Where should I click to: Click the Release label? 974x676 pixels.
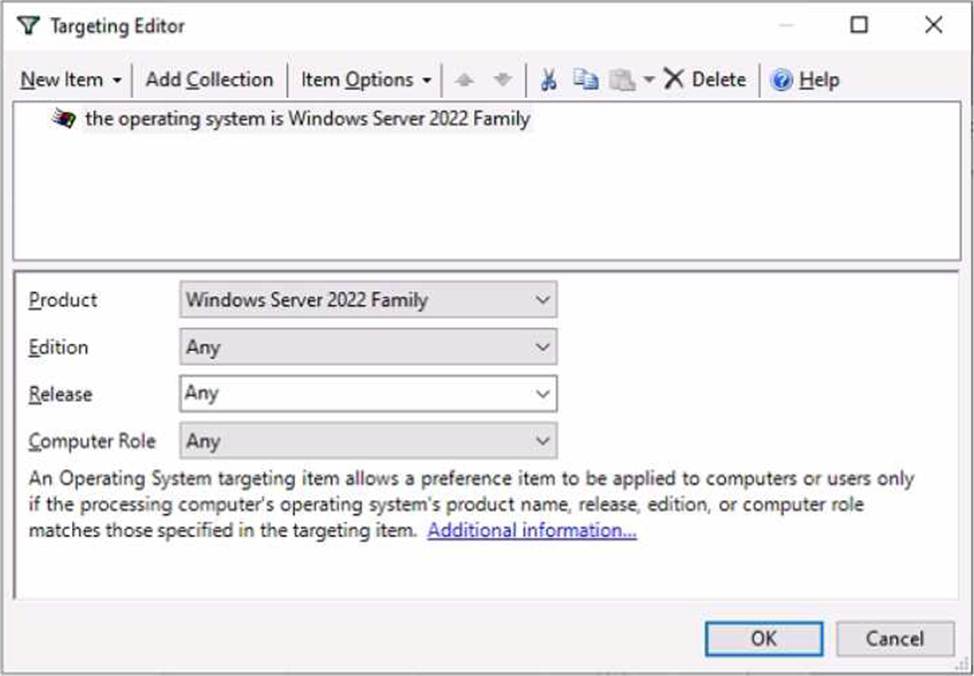60,394
